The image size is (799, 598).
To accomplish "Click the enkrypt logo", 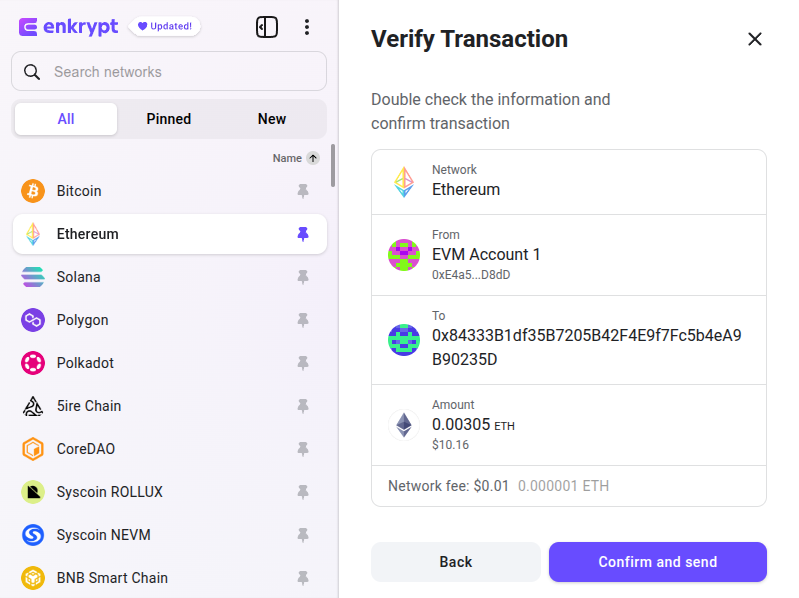I will (70, 27).
